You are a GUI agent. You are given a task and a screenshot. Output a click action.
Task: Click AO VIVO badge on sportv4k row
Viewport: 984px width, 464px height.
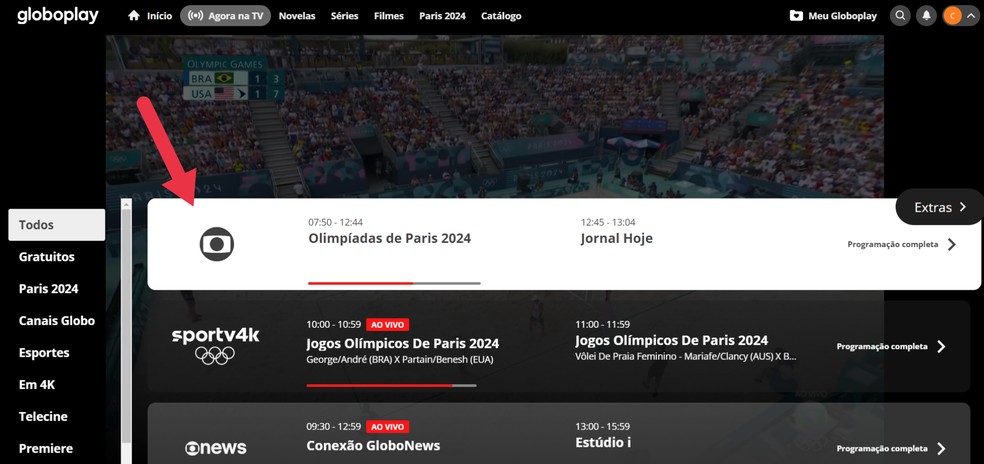388,325
